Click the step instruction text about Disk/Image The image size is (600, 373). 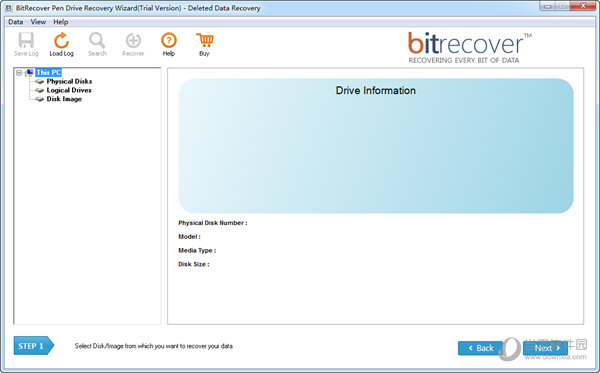(153, 346)
